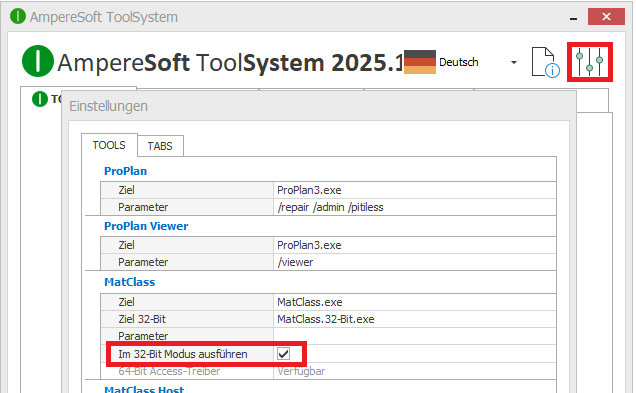
Task: Open the settings sliders icon
Action: point(589,62)
